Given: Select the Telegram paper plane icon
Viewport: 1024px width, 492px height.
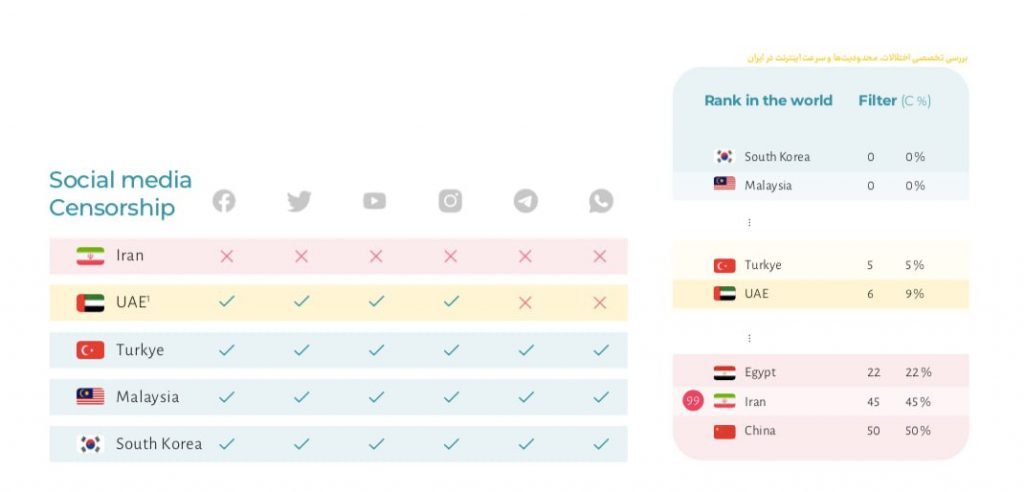Looking at the screenshot, I should 526,201.
